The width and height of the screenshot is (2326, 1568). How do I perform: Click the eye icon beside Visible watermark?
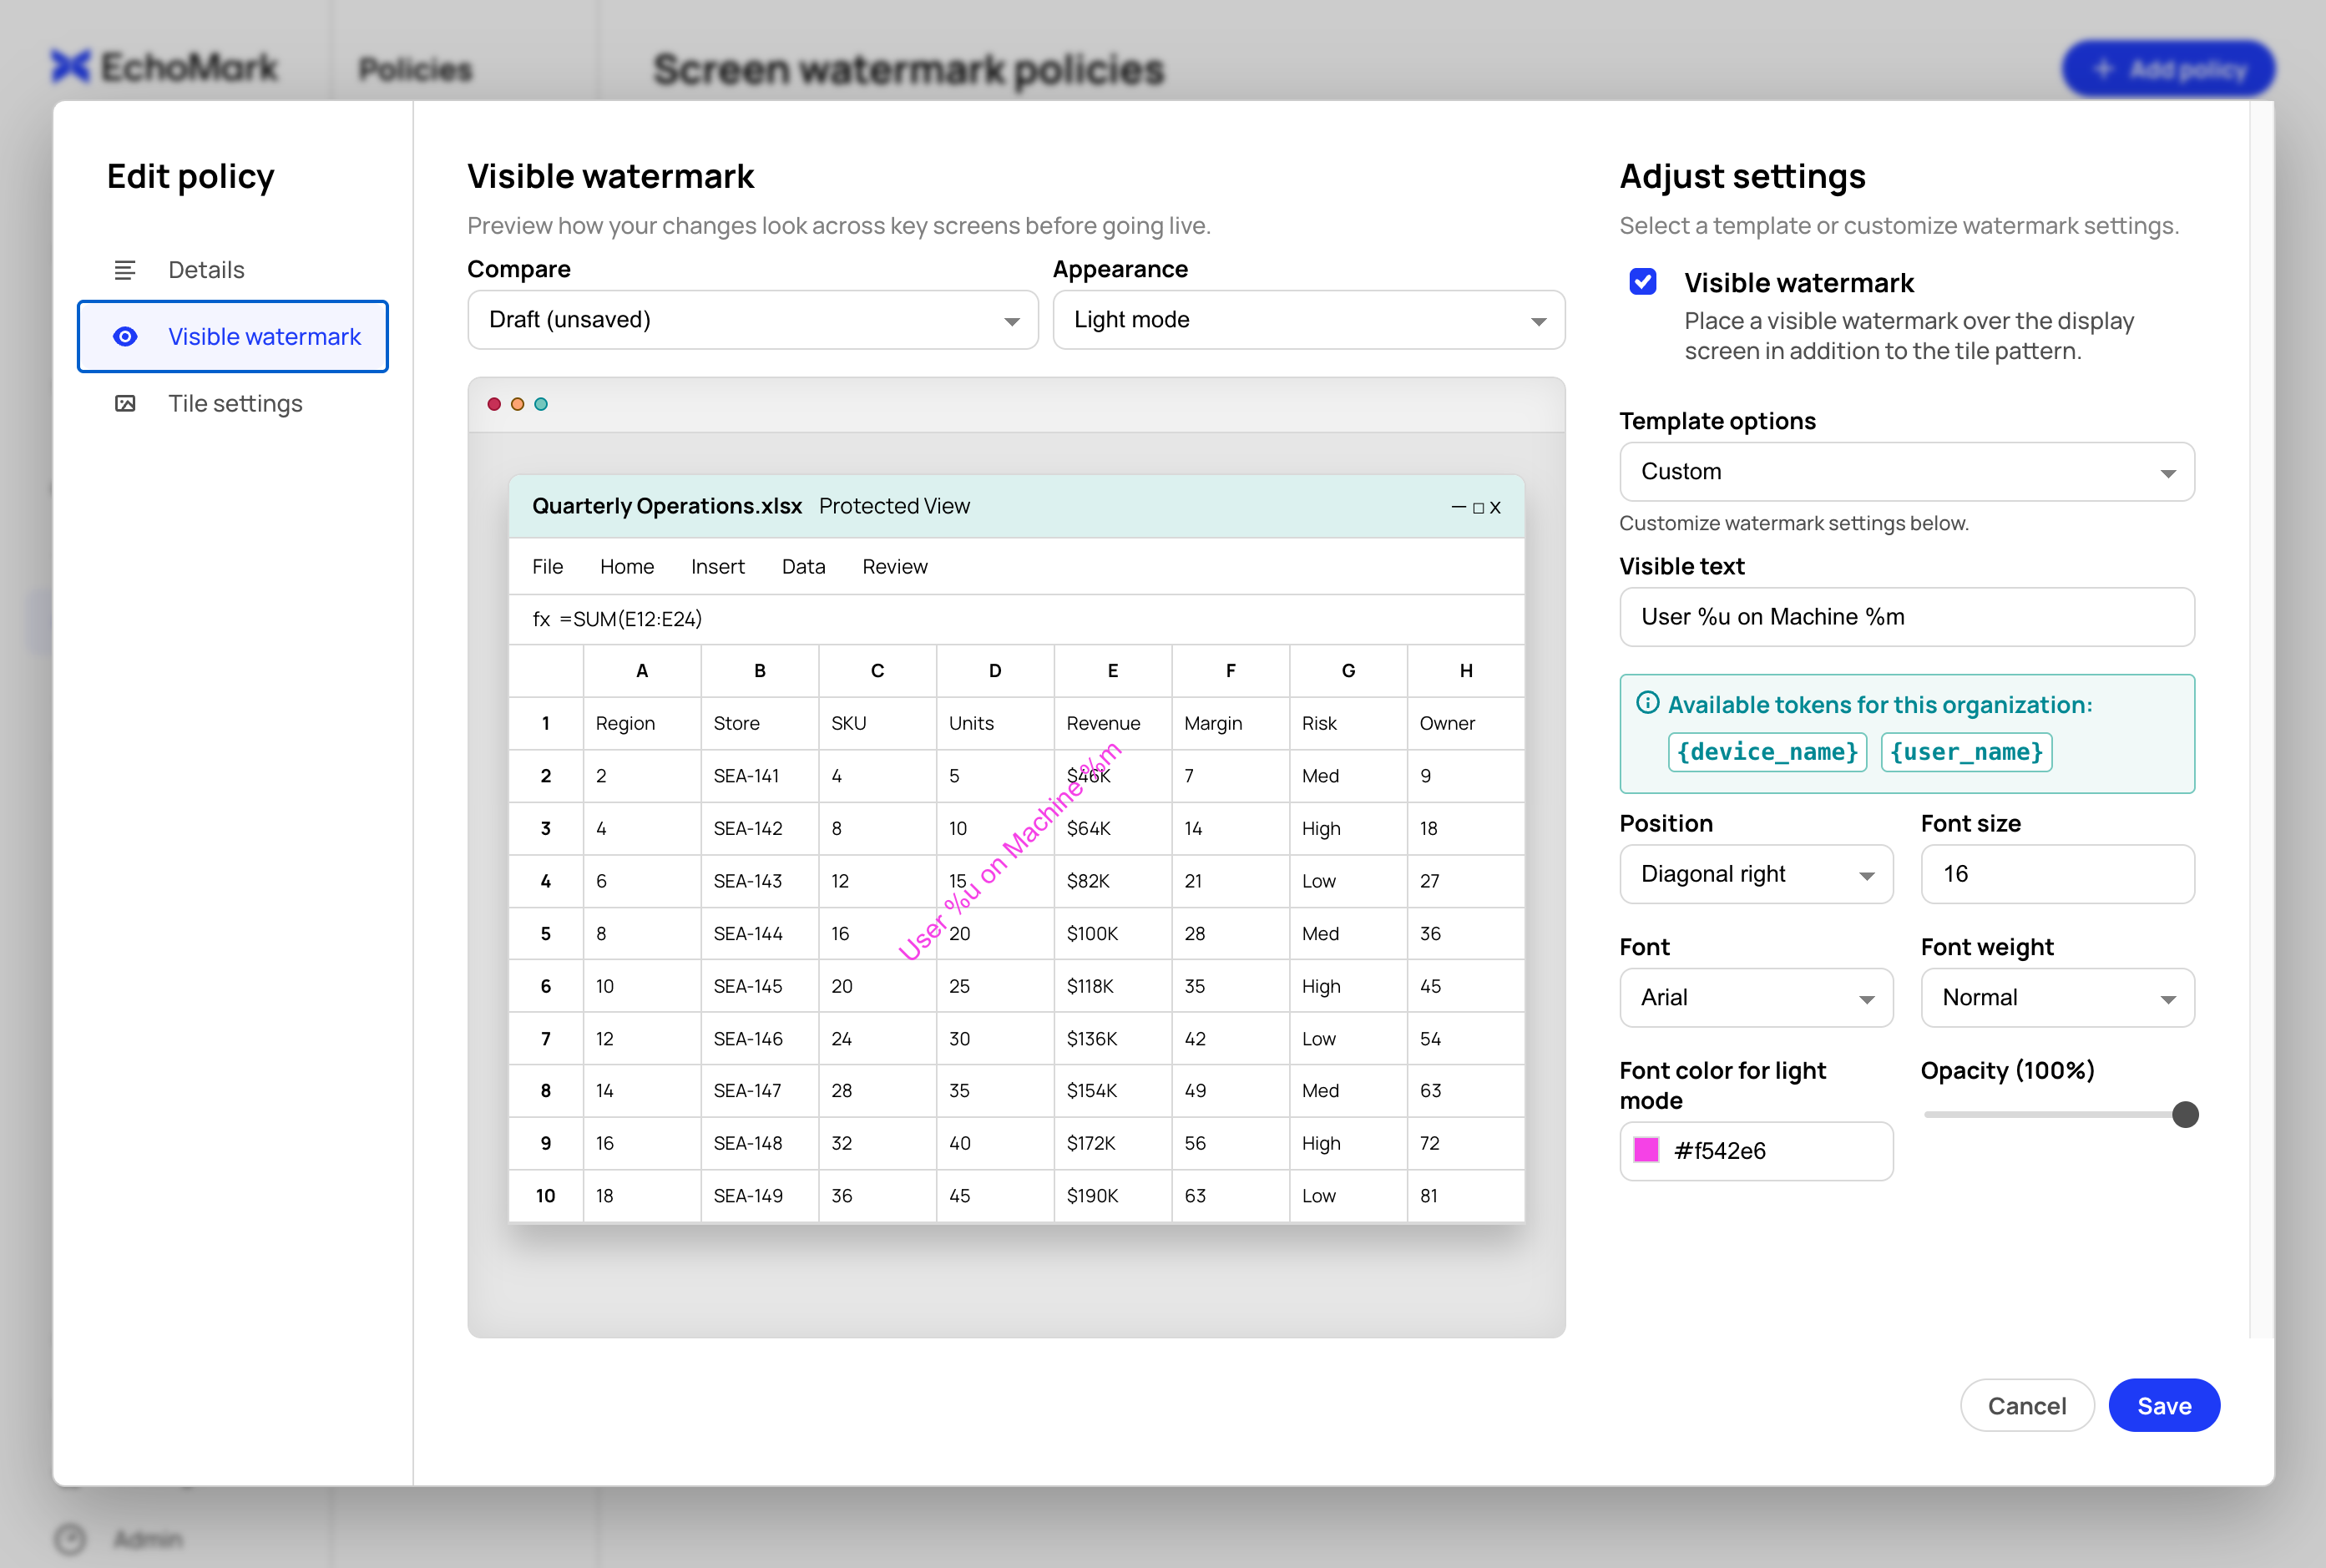[125, 337]
